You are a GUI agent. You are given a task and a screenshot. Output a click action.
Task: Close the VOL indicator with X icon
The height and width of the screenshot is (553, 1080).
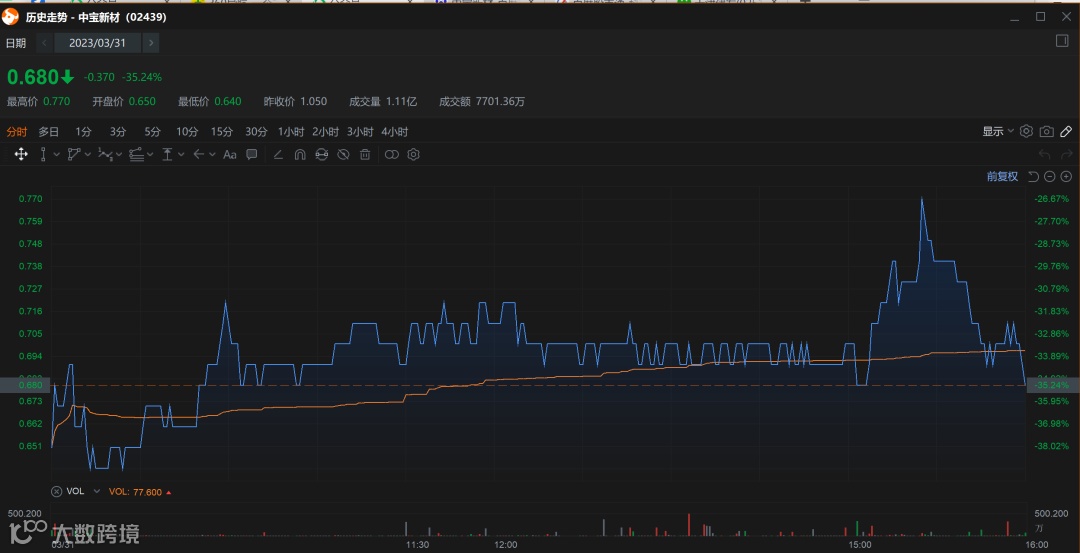[x=56, y=491]
